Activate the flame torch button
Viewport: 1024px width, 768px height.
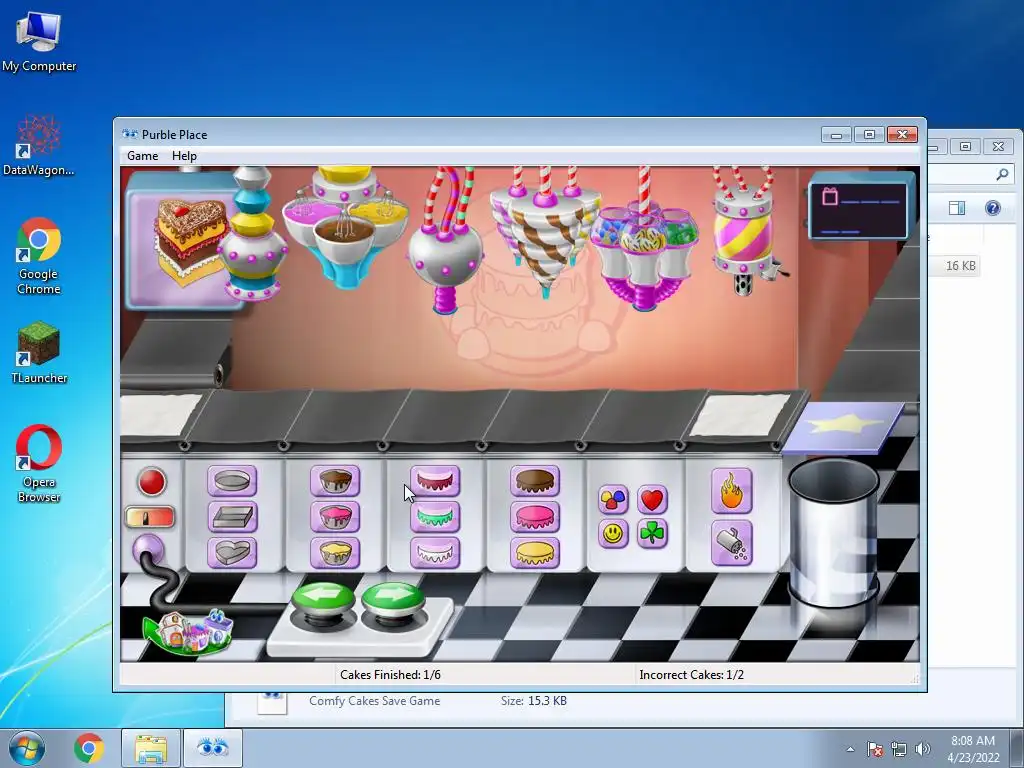pyautogui.click(x=732, y=490)
